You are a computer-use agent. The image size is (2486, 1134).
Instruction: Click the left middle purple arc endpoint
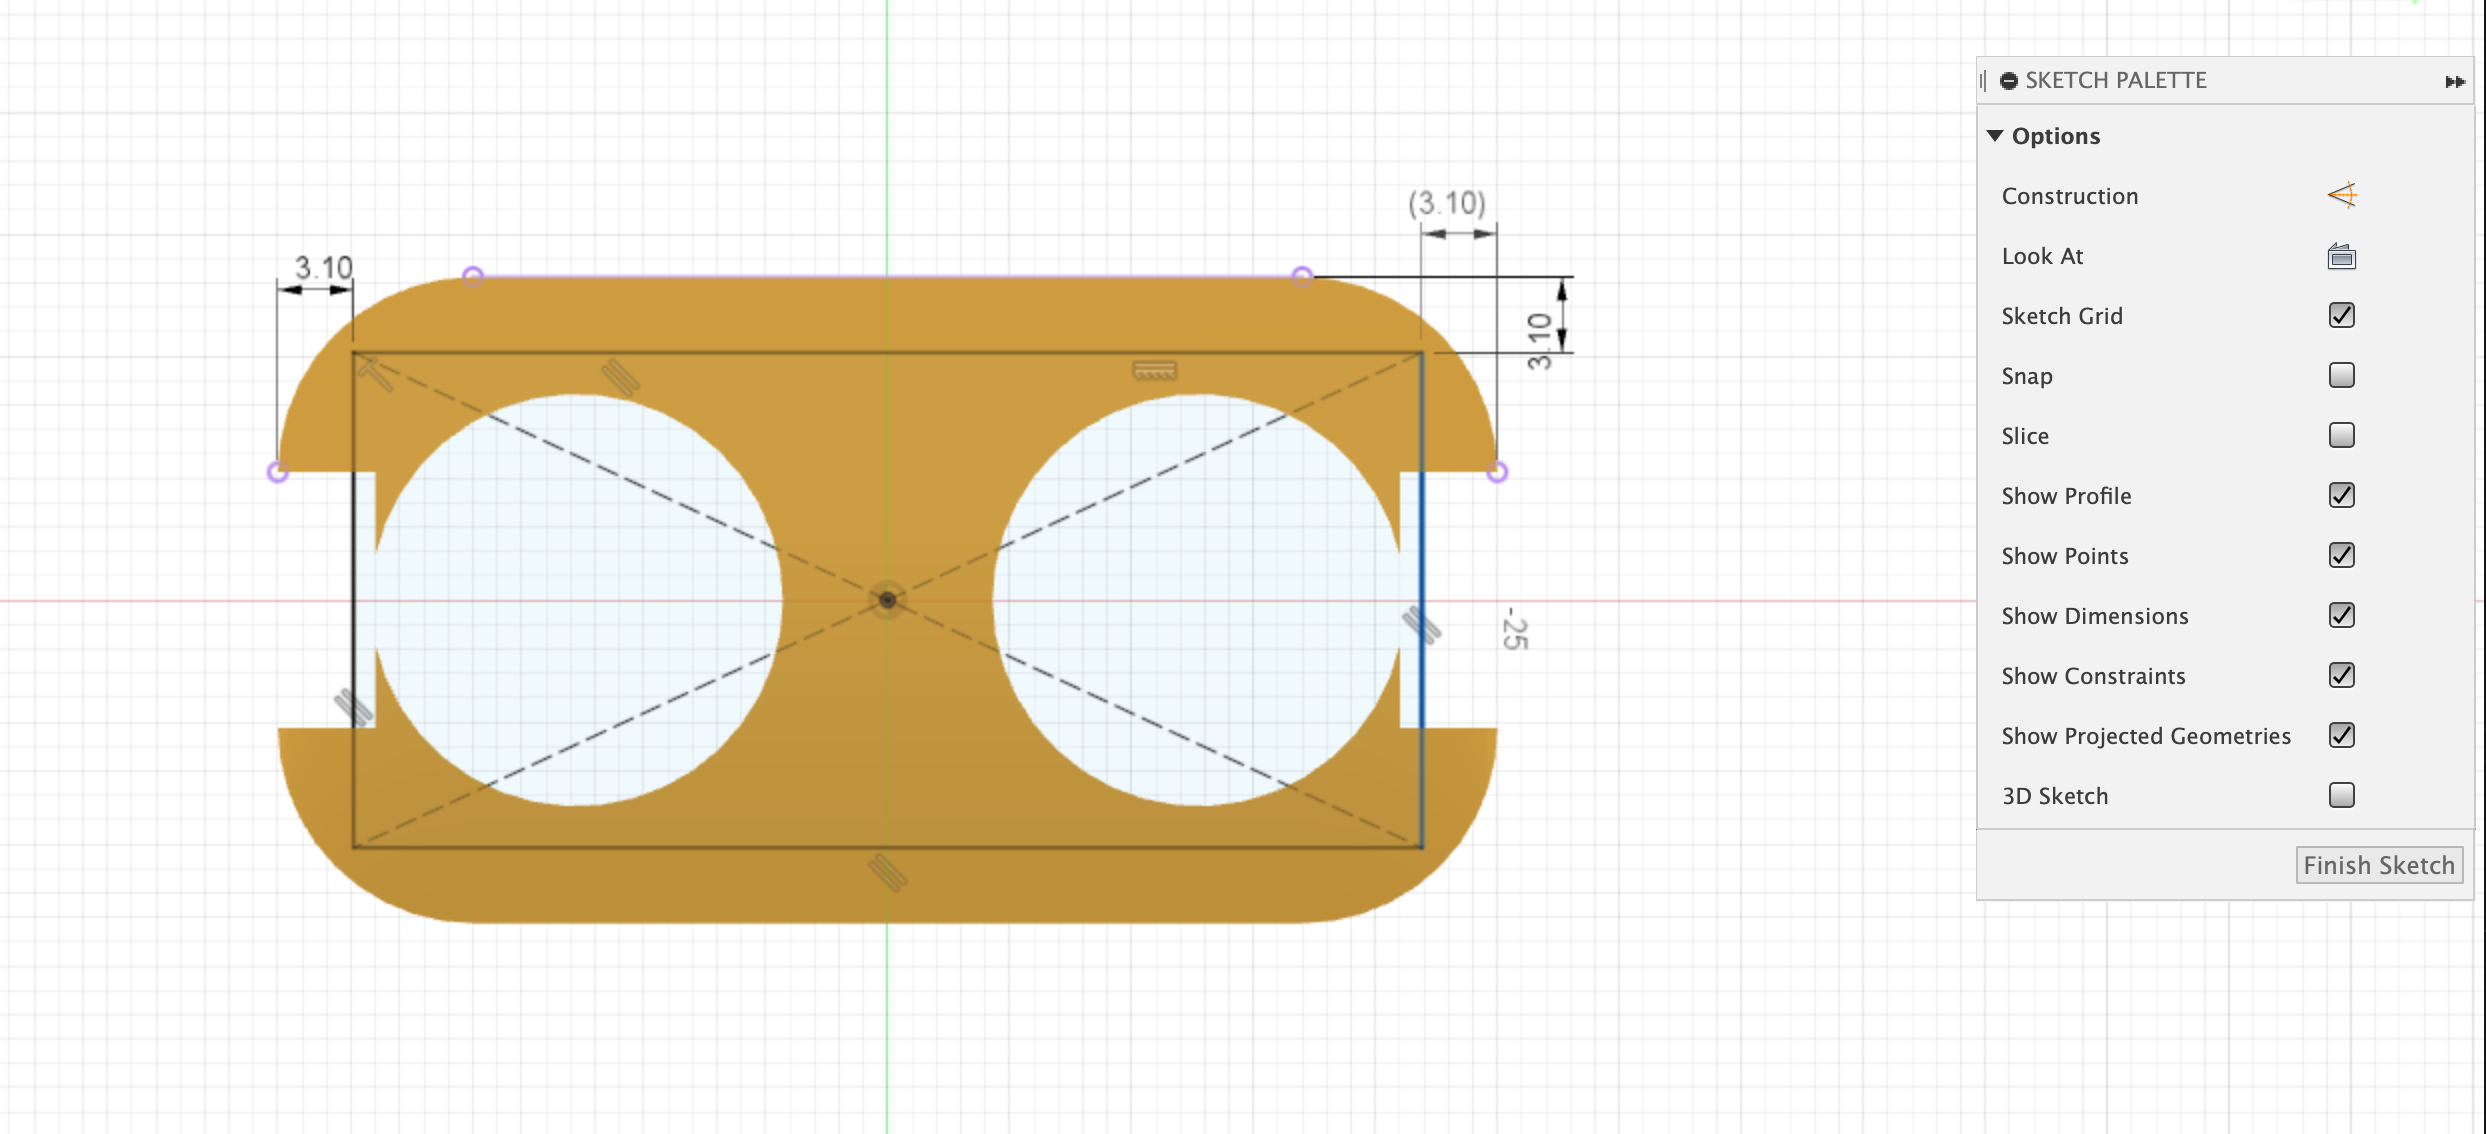[278, 472]
